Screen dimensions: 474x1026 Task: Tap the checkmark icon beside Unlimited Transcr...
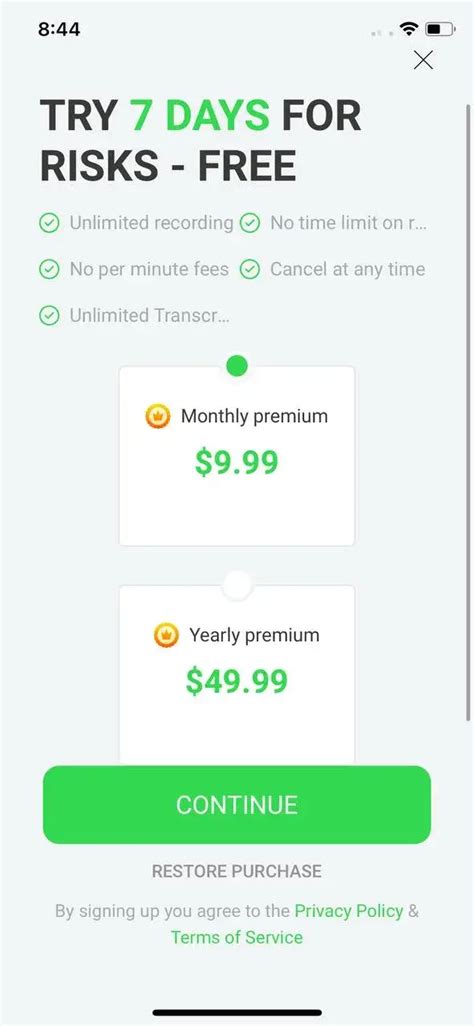[x=49, y=315]
